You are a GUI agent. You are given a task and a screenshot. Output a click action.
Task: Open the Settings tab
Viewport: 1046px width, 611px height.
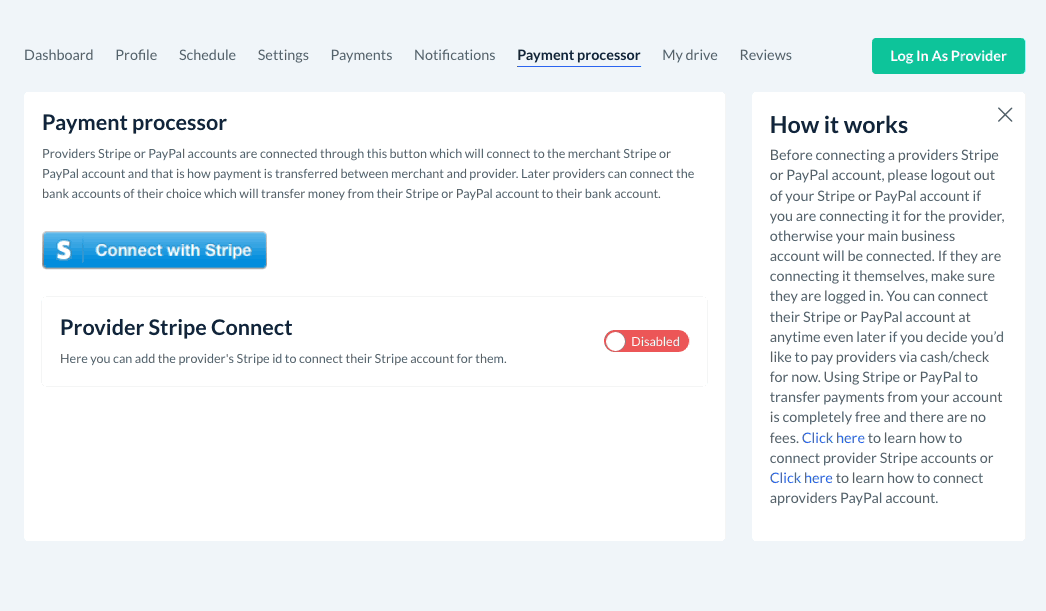pyautogui.click(x=283, y=55)
